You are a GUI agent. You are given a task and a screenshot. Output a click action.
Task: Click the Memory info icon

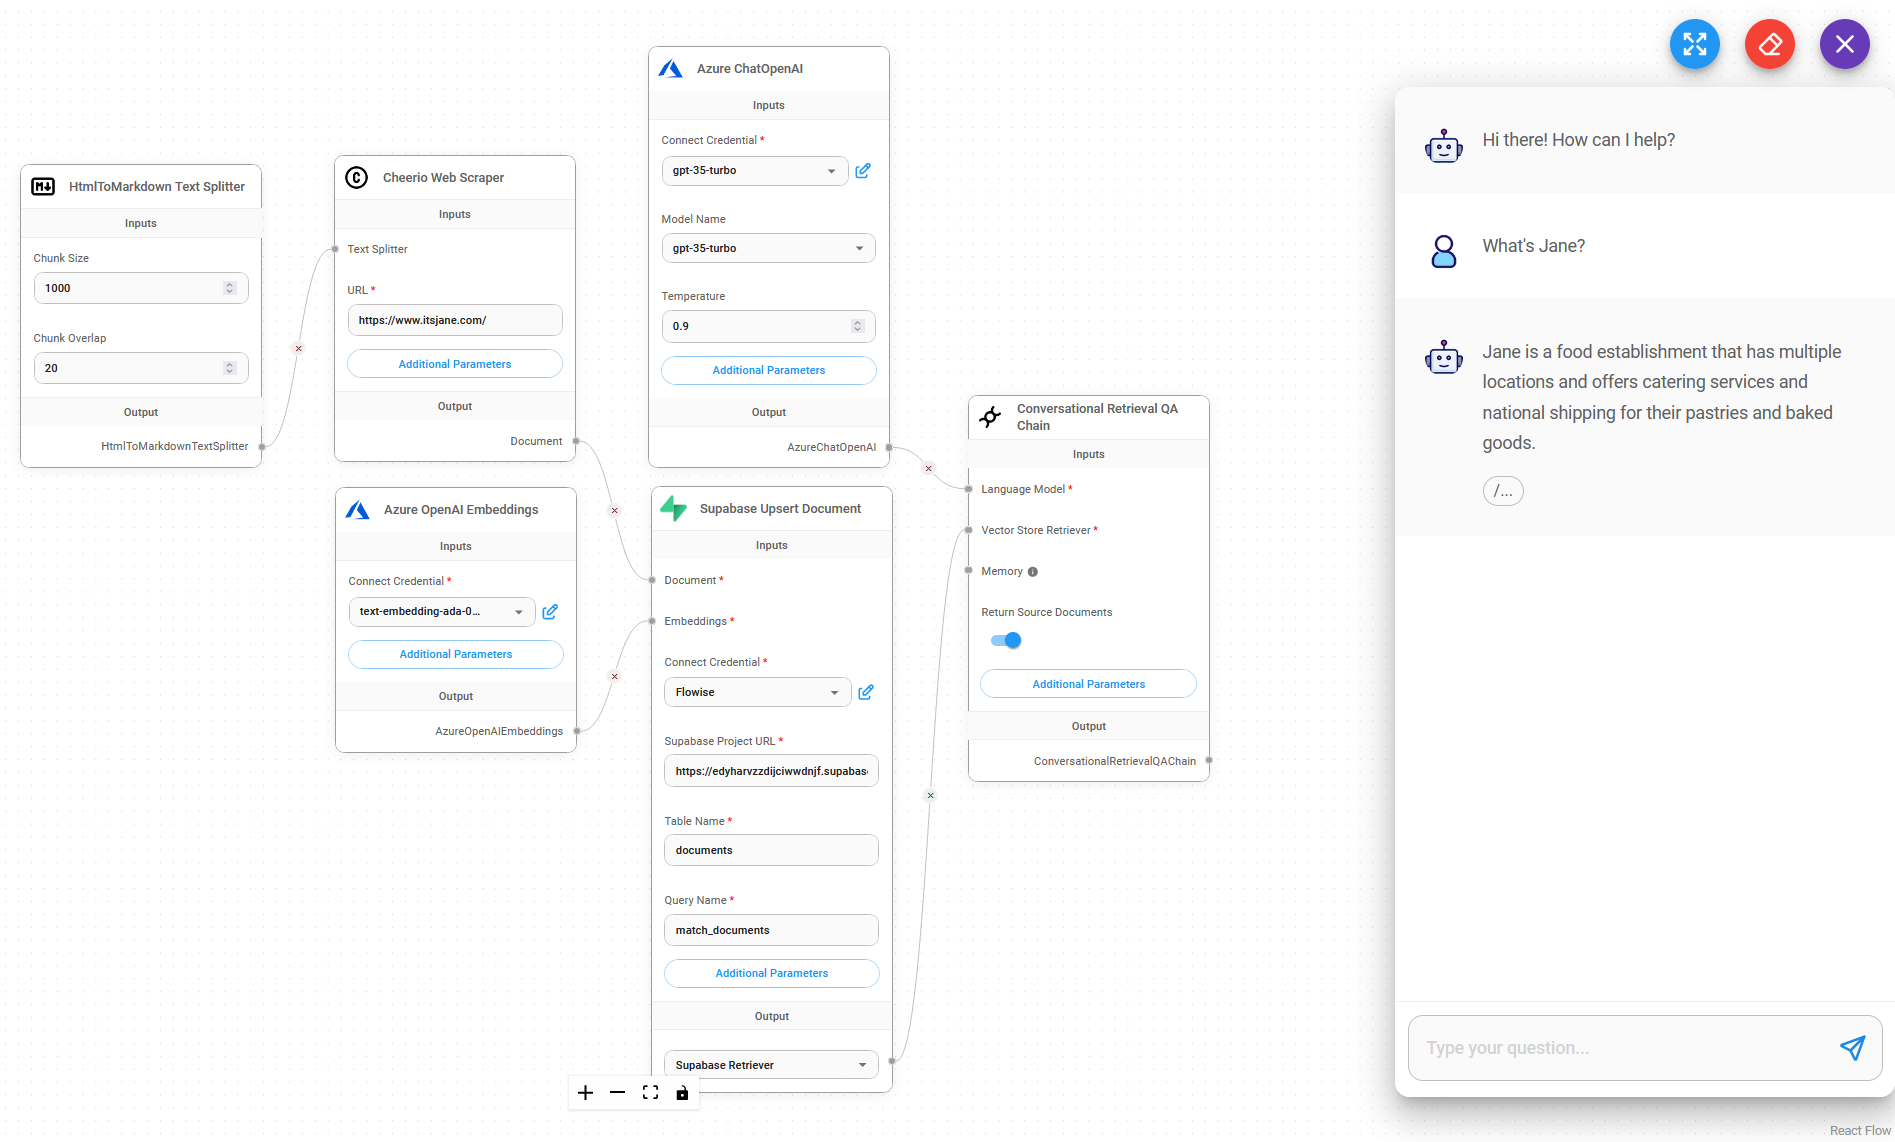coord(1033,572)
